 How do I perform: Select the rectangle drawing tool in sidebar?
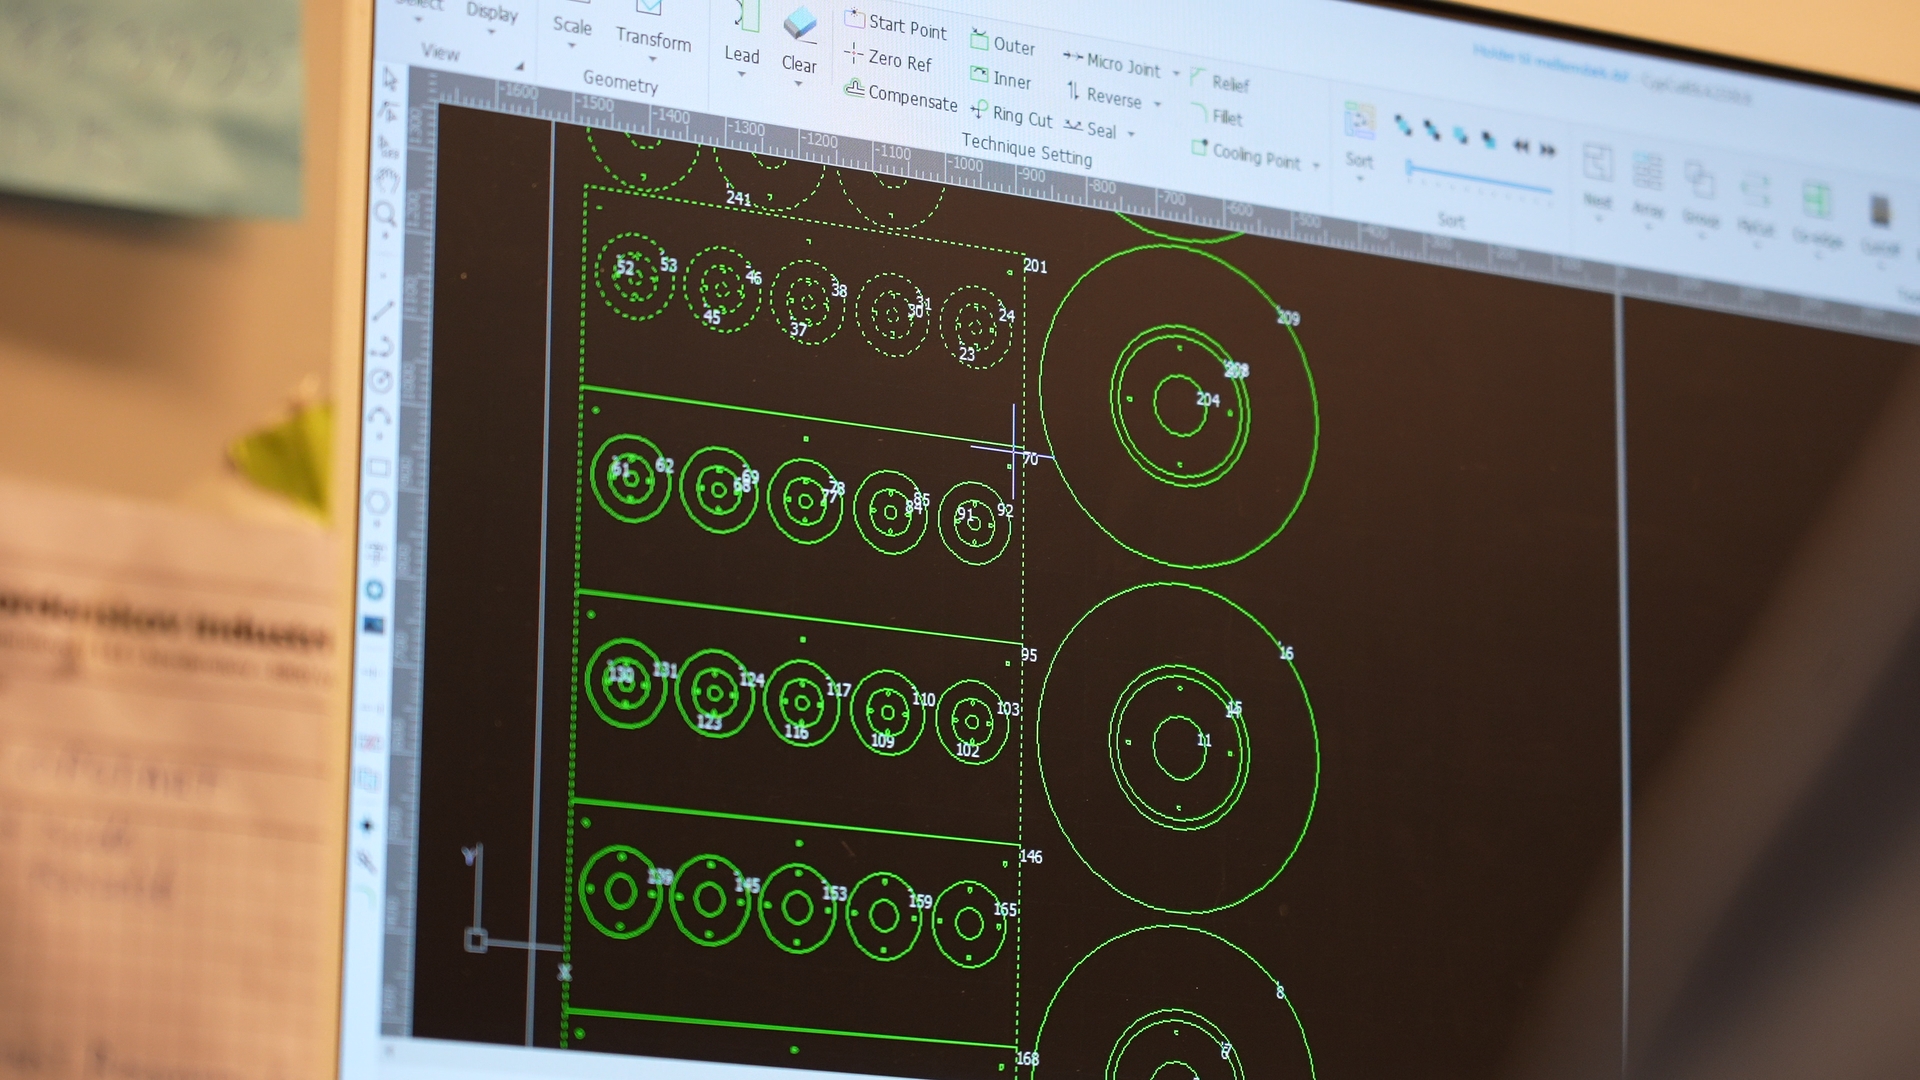[x=379, y=467]
